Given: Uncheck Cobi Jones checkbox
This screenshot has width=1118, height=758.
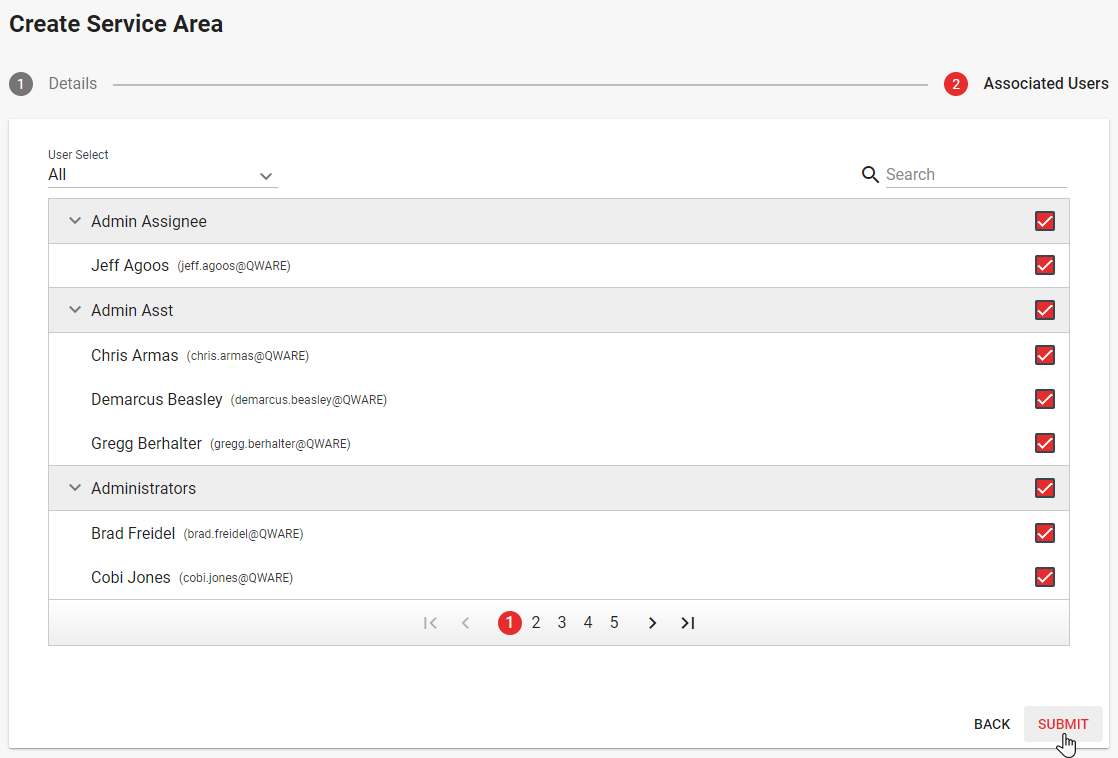Looking at the screenshot, I should click(1045, 578).
